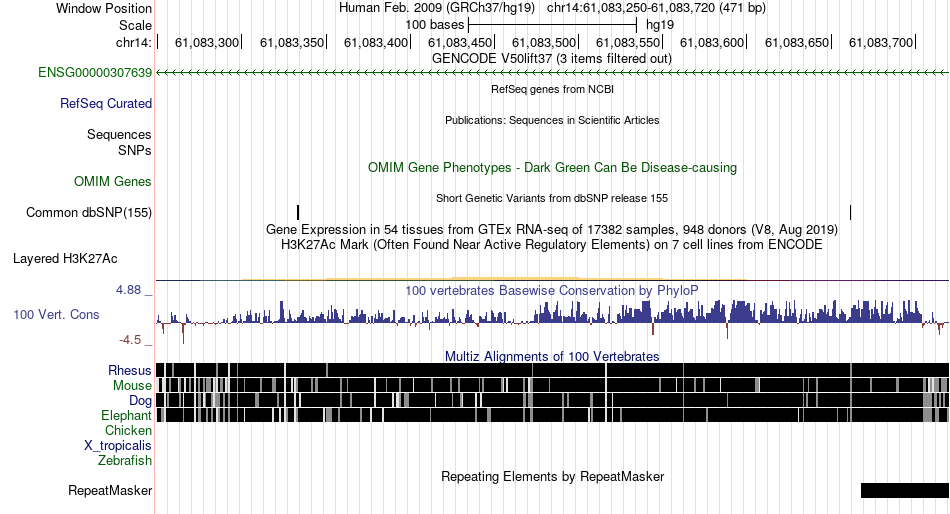Click the Layered H3K27Ac track label

click(x=65, y=259)
